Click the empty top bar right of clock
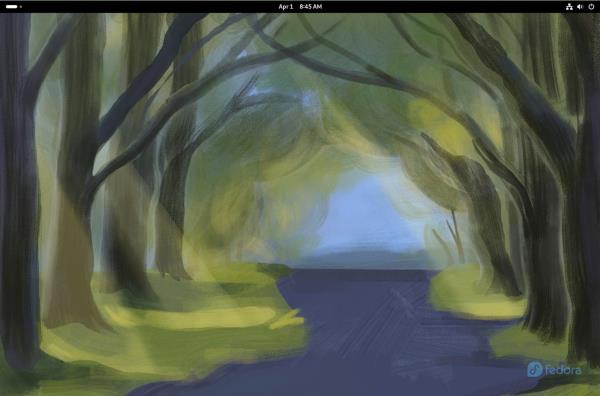The height and width of the screenshot is (396, 600). [x=444, y=7]
